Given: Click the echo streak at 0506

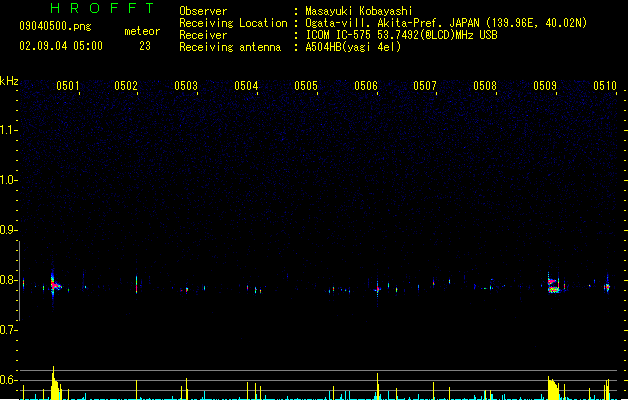Looking at the screenshot, I should 377,288.
